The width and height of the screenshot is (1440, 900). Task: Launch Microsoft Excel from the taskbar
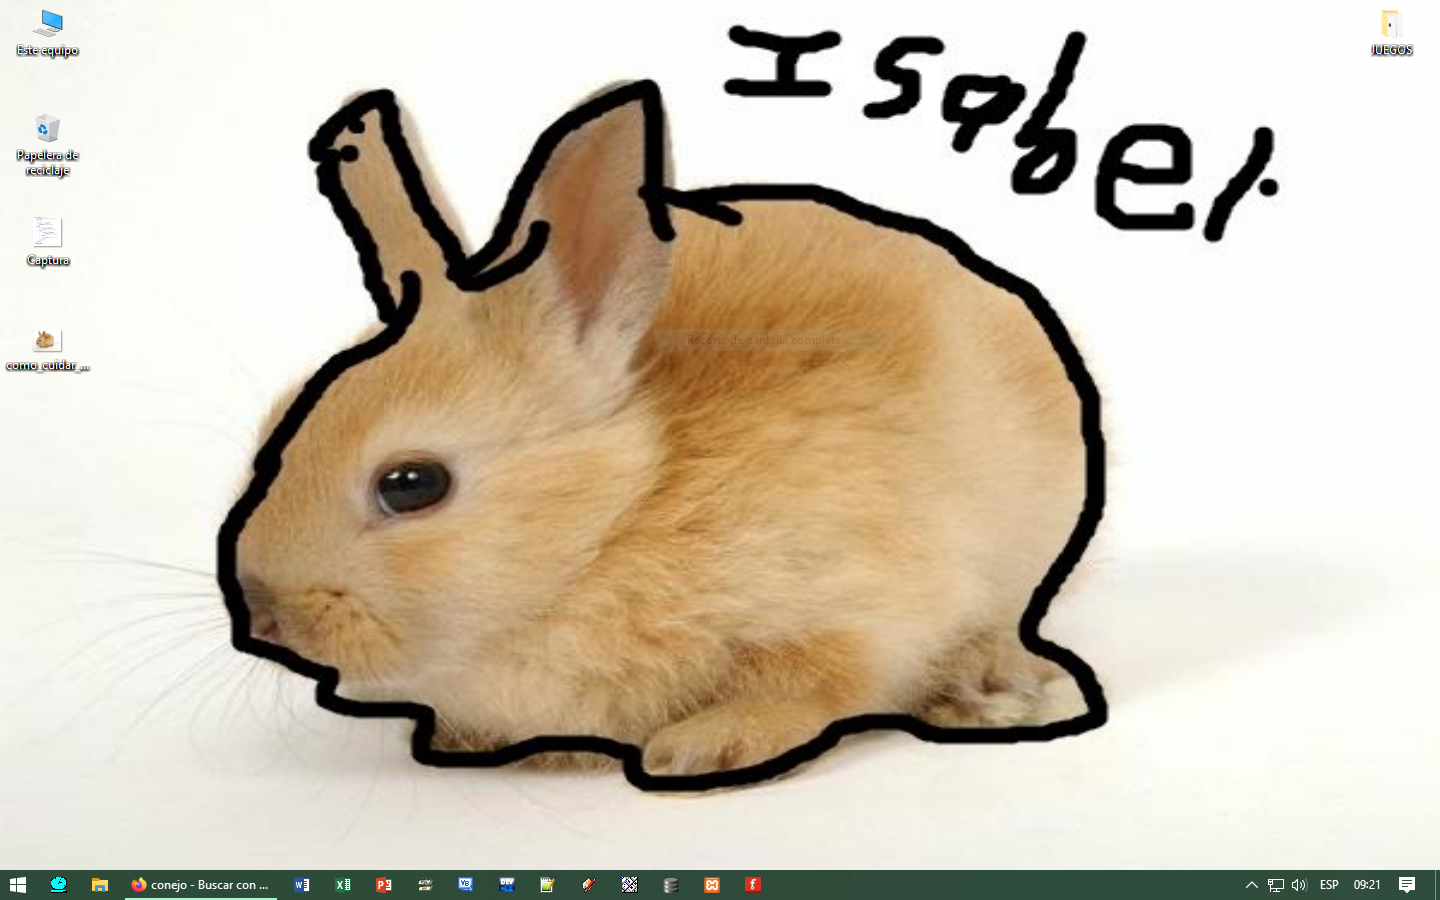tap(343, 885)
